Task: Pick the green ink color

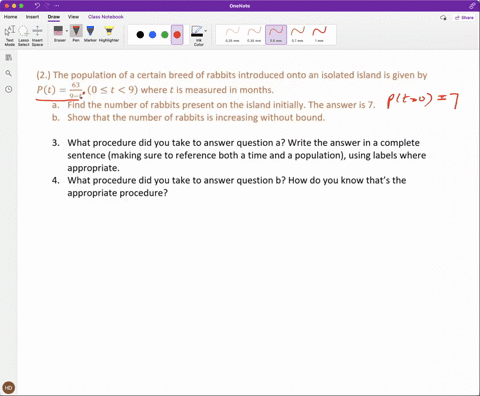Action: click(x=165, y=34)
